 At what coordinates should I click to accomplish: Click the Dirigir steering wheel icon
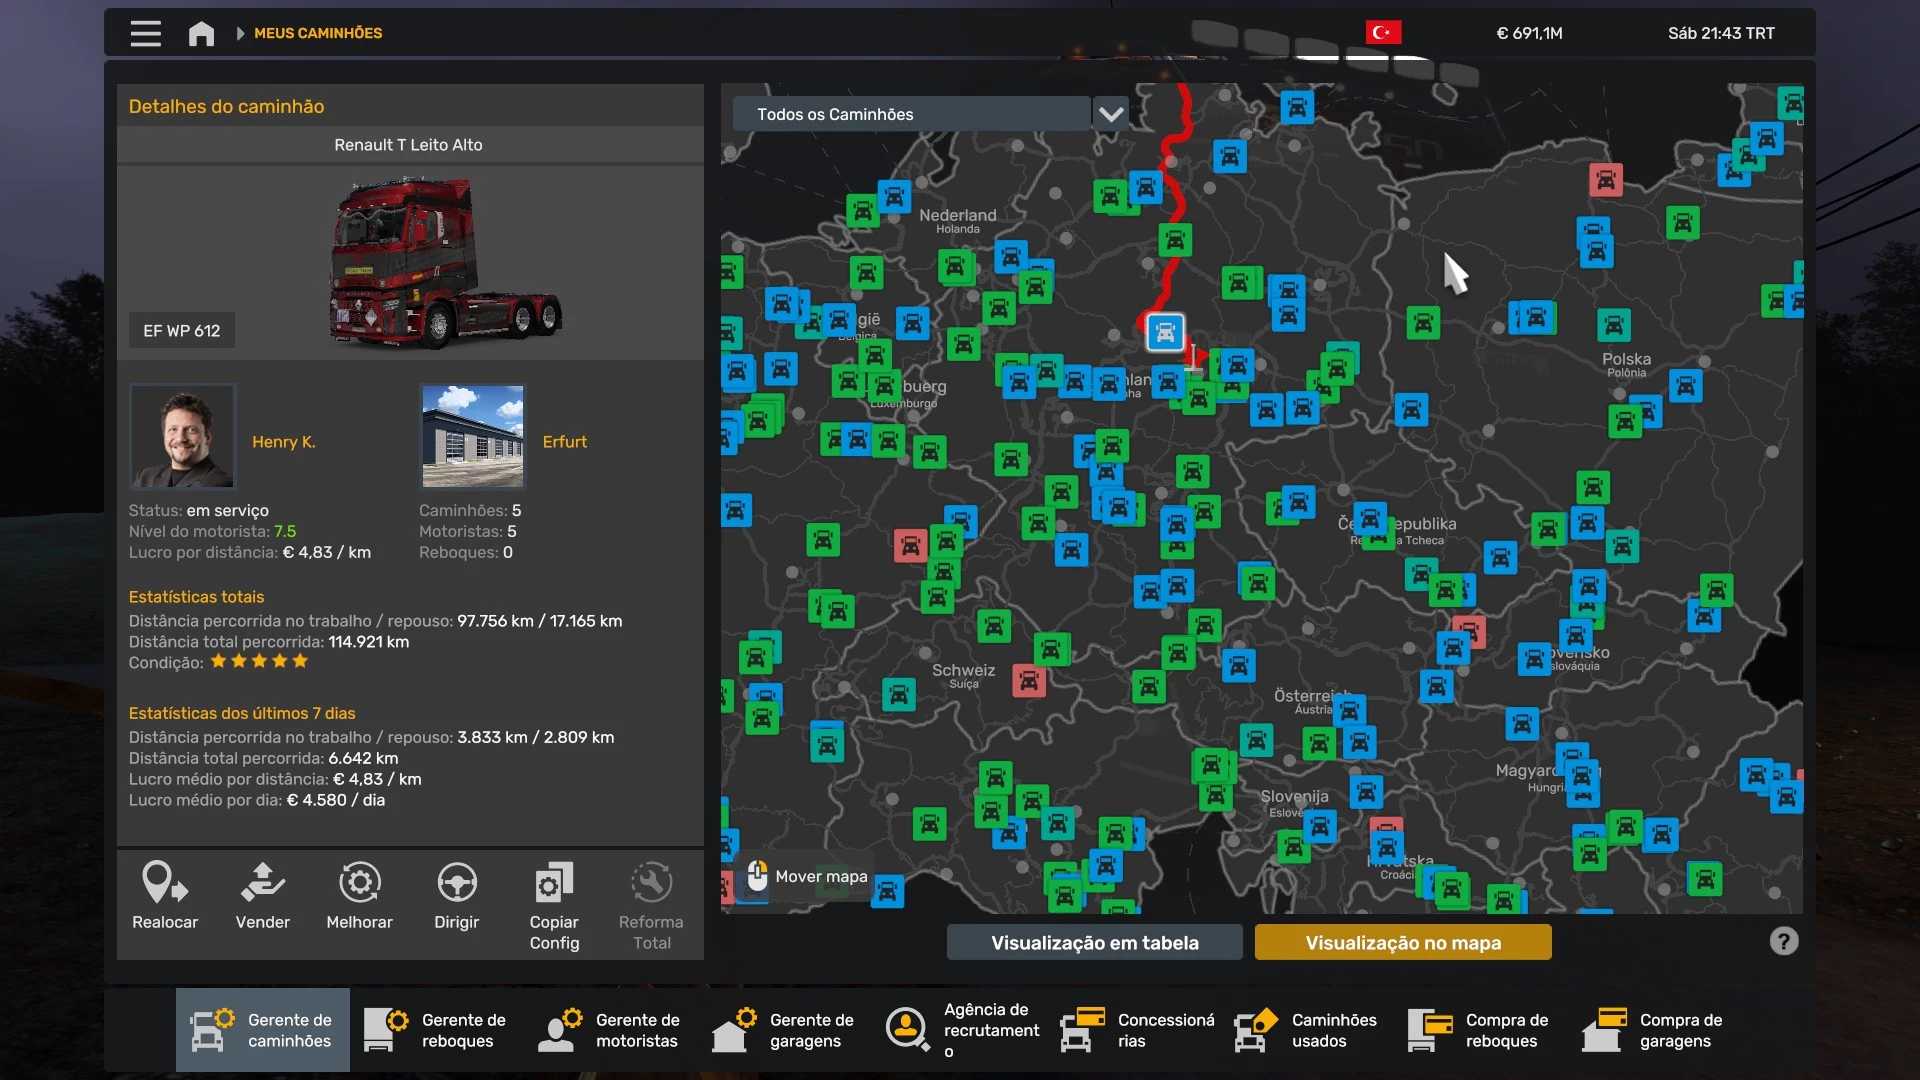point(457,883)
